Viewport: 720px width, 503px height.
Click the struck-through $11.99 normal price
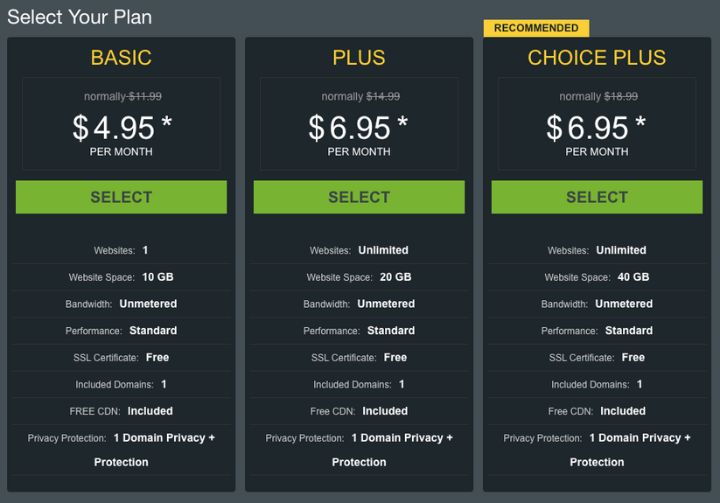coord(145,96)
